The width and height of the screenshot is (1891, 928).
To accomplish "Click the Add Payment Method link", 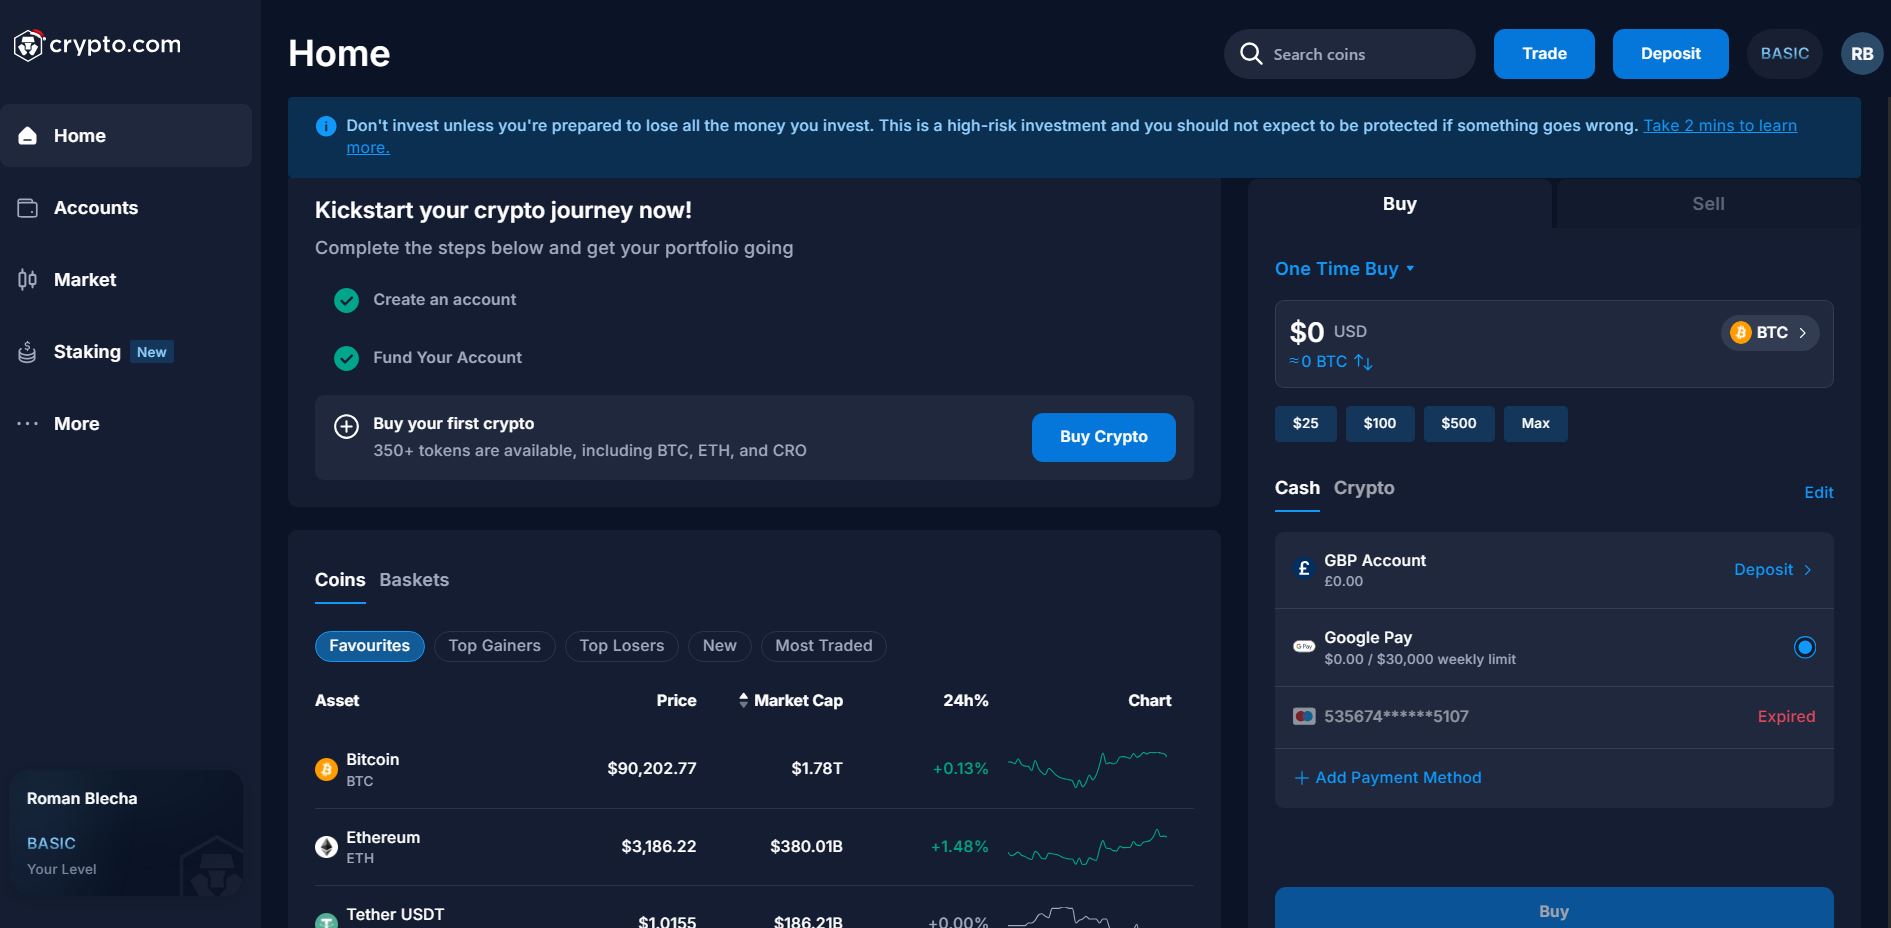I will tap(1388, 777).
